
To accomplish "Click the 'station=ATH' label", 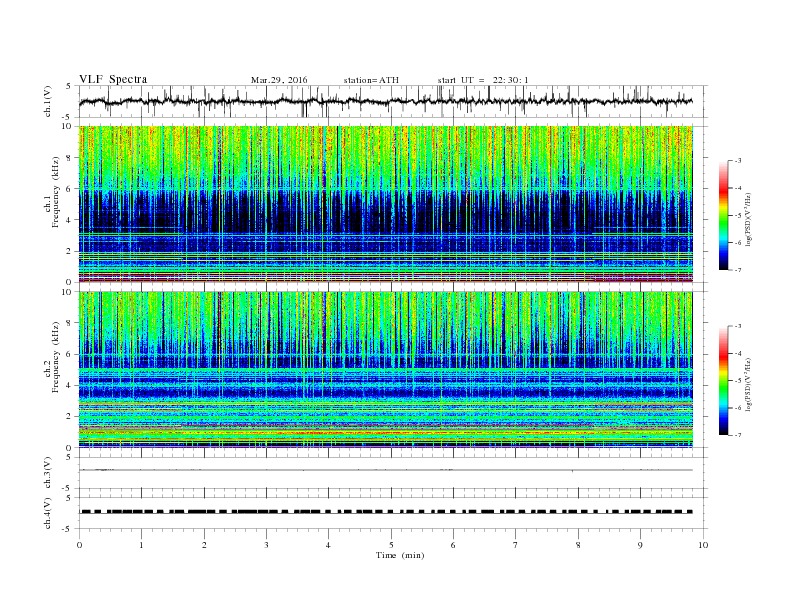I will click(371, 80).
